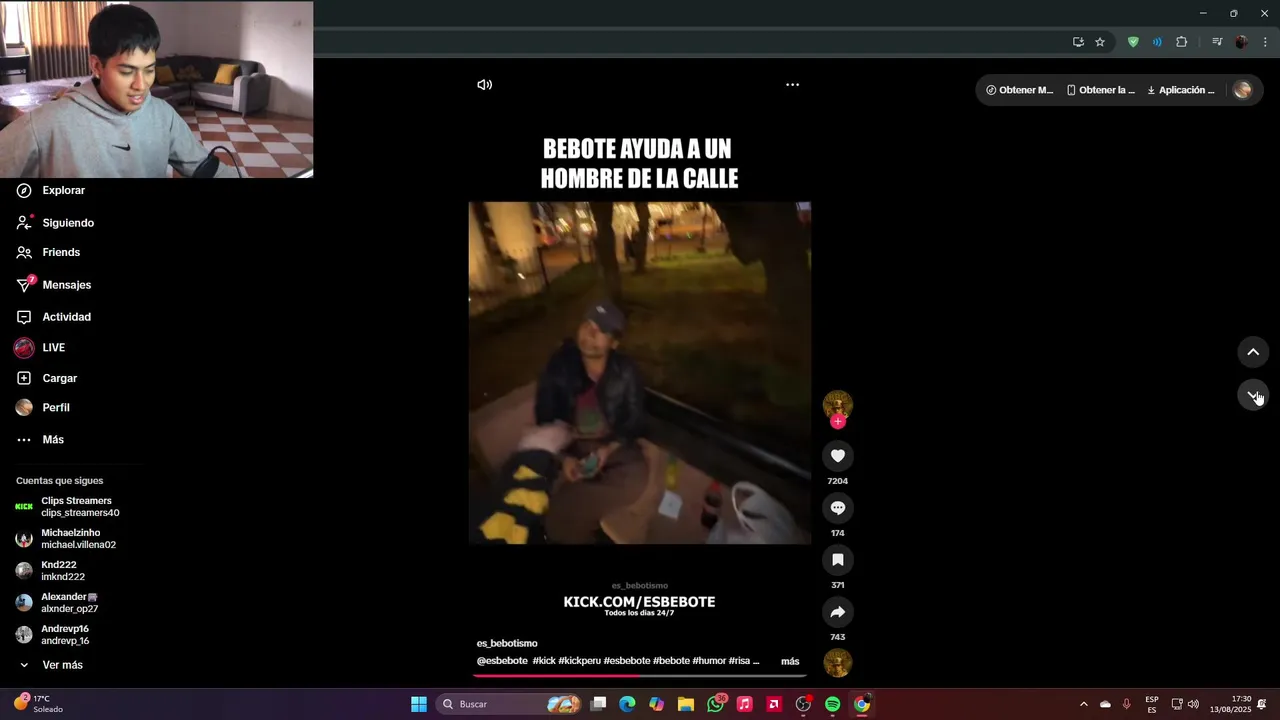The height and width of the screenshot is (720, 1280).
Task: Open the Clips Streamers followed account
Action: click(x=67, y=507)
